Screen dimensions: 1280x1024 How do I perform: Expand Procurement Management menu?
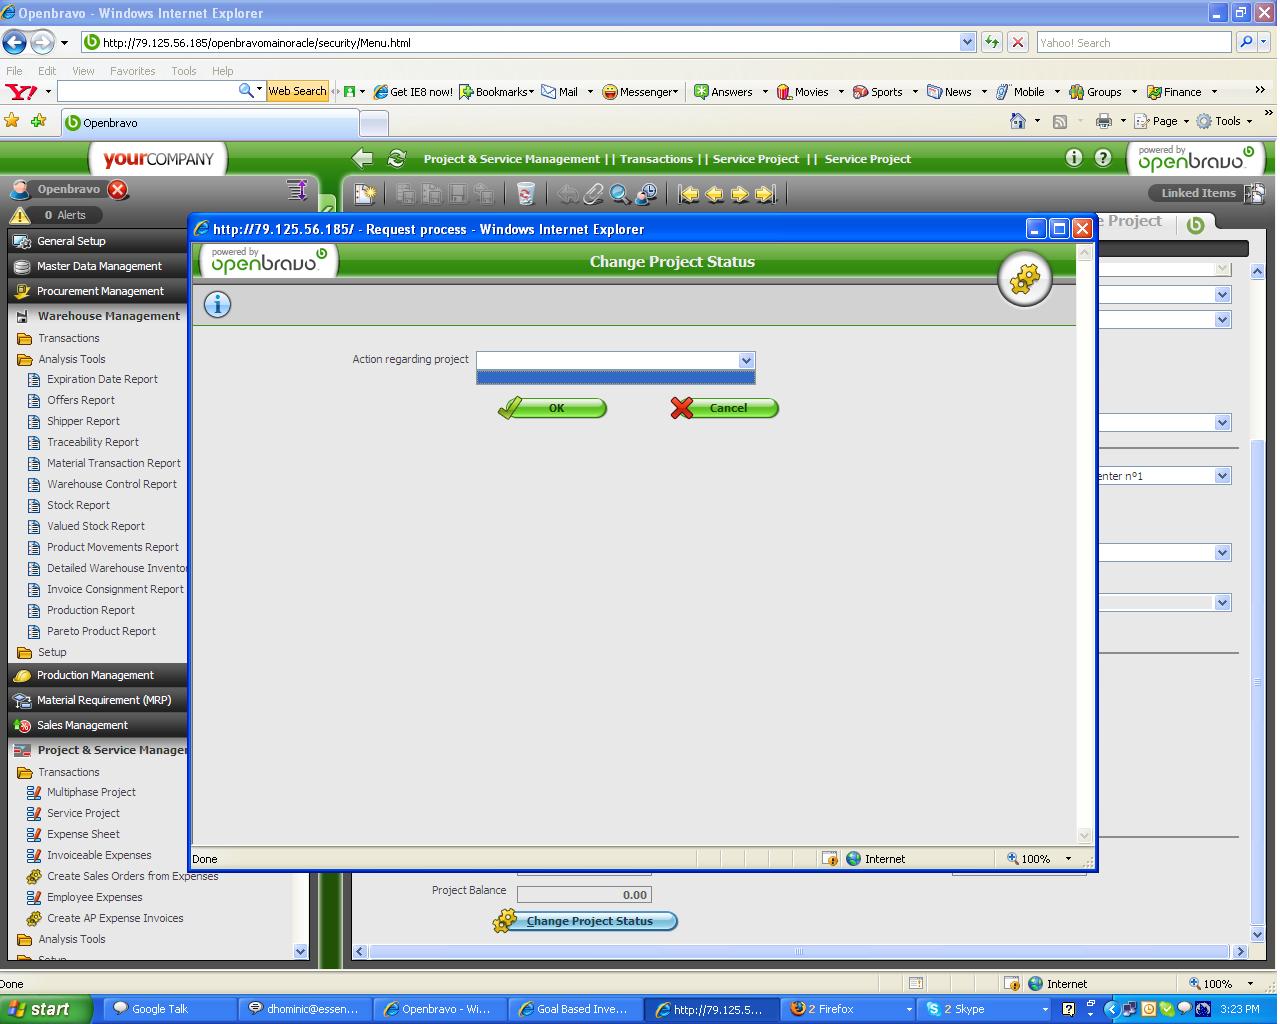[x=98, y=291]
